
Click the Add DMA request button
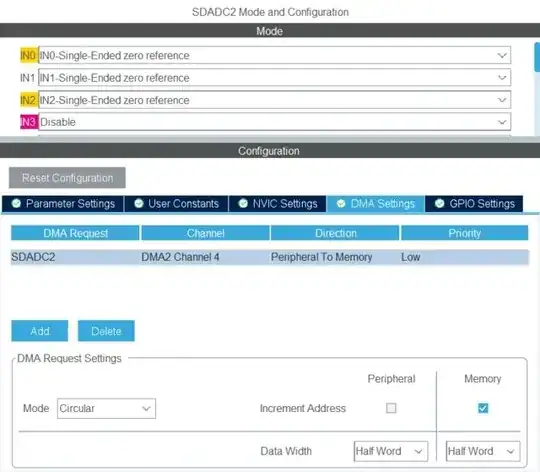40,331
